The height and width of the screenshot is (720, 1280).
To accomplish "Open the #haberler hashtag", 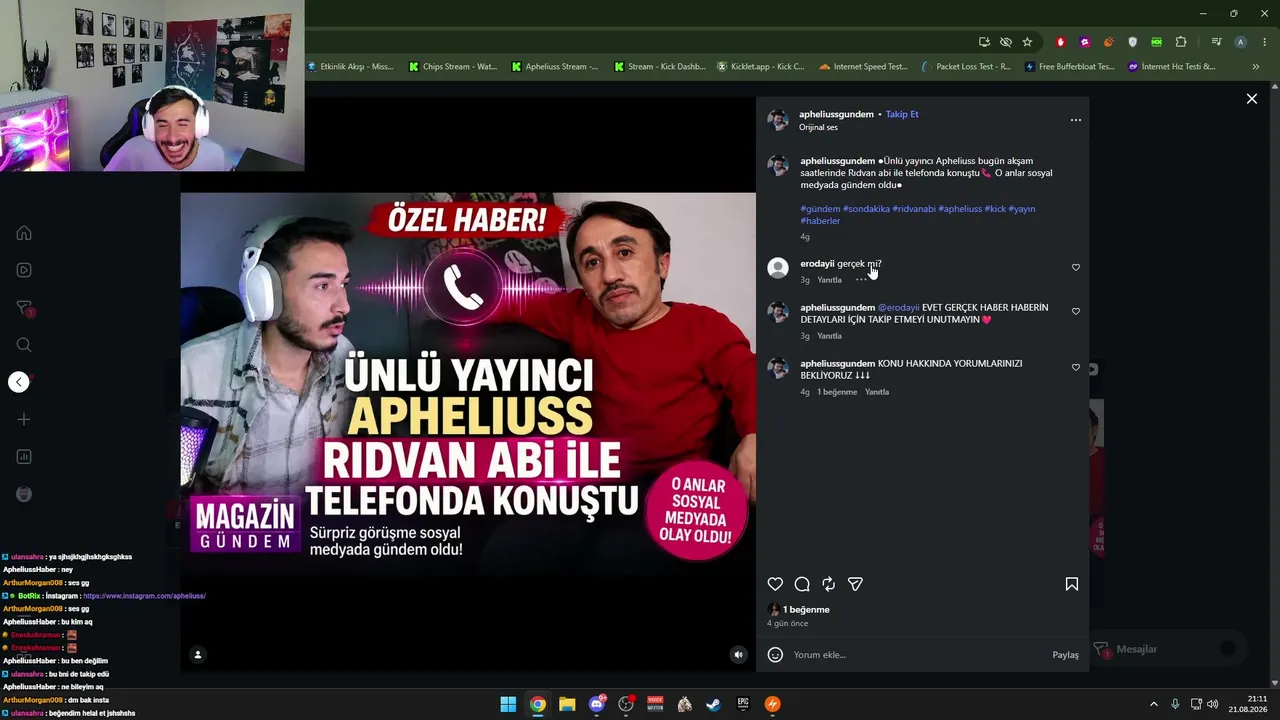I will click(820, 221).
